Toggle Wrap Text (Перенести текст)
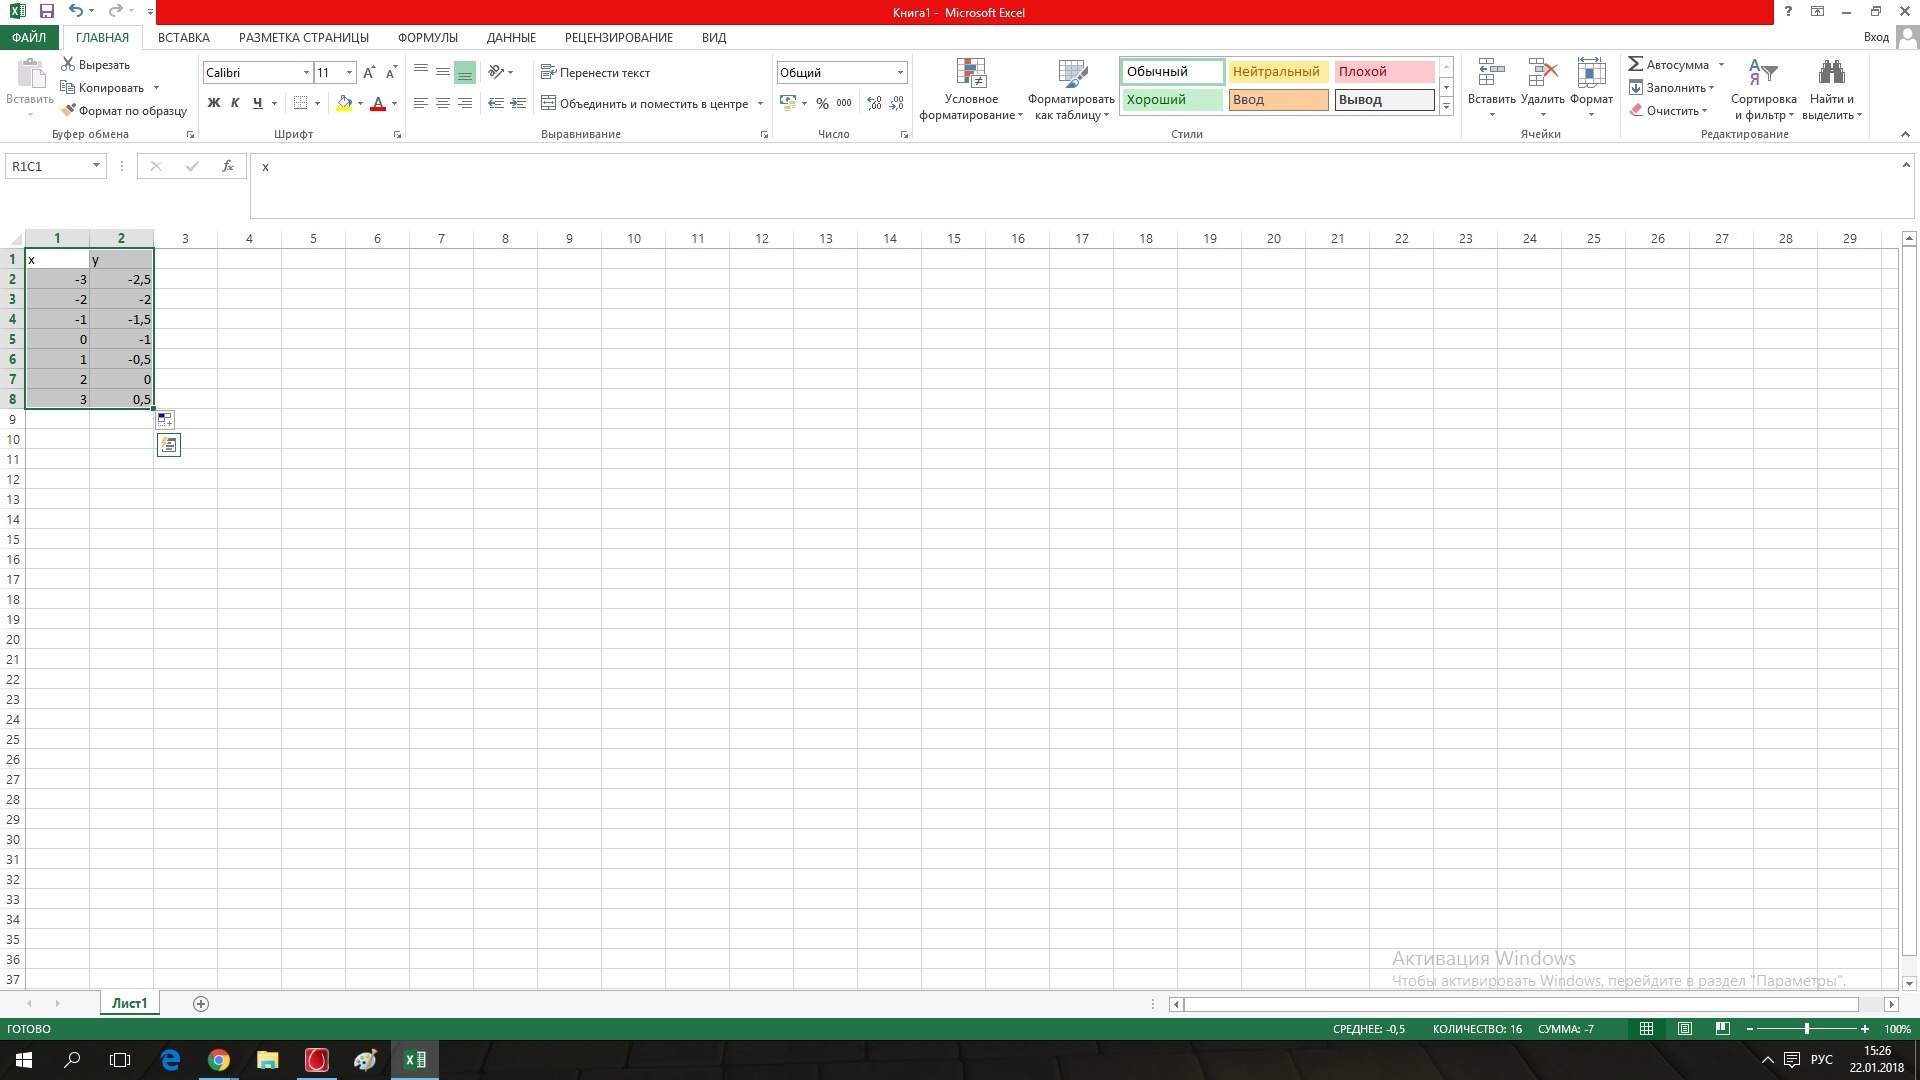This screenshot has width=1920, height=1080. 595,72
